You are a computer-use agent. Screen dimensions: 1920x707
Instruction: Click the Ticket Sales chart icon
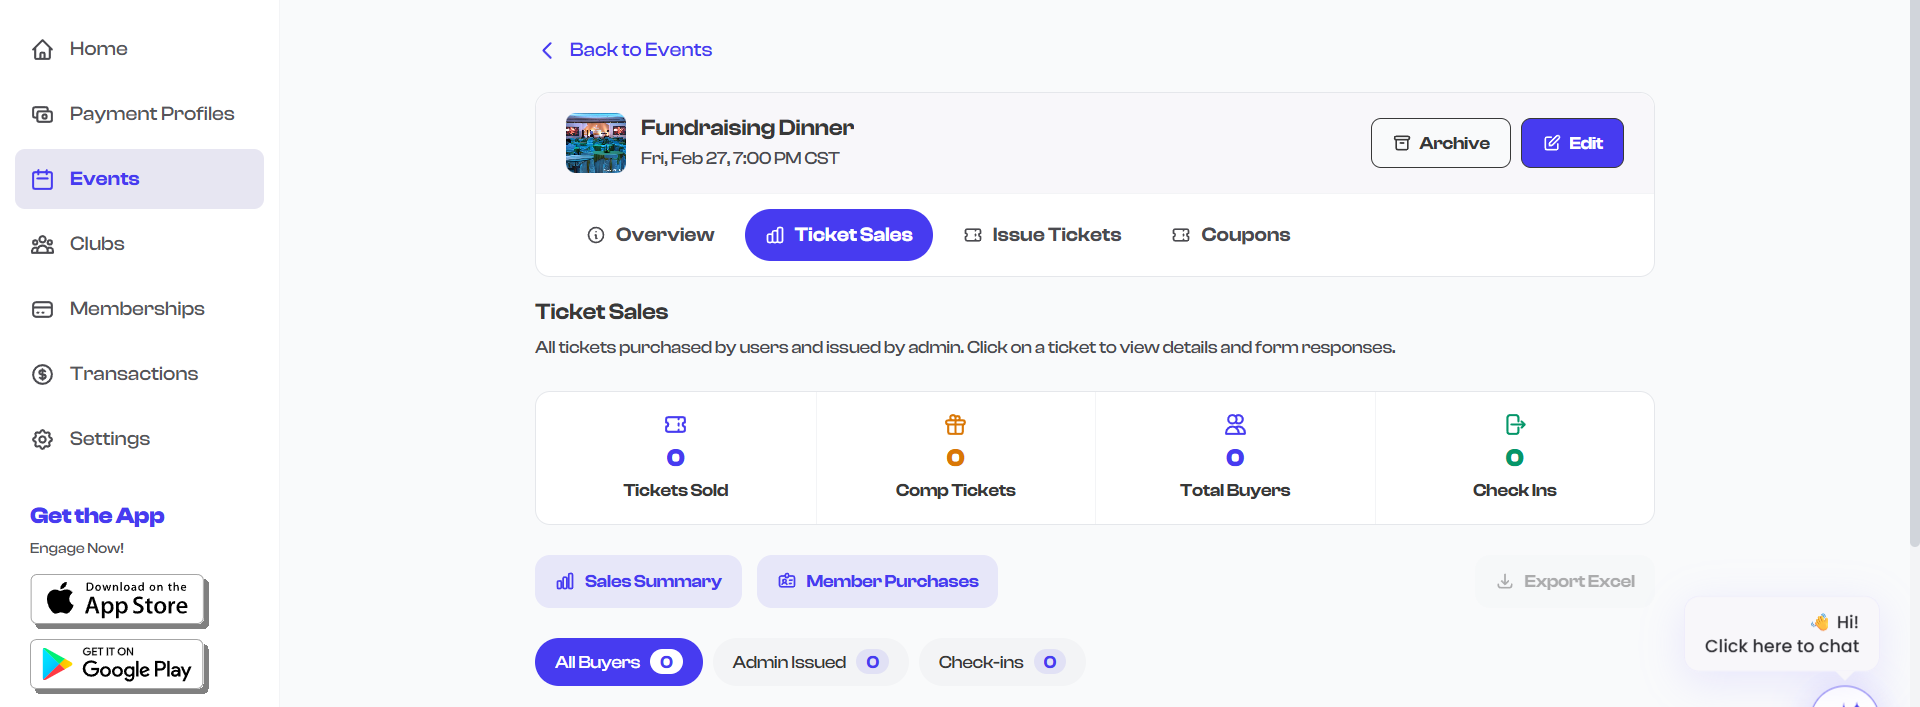click(775, 235)
